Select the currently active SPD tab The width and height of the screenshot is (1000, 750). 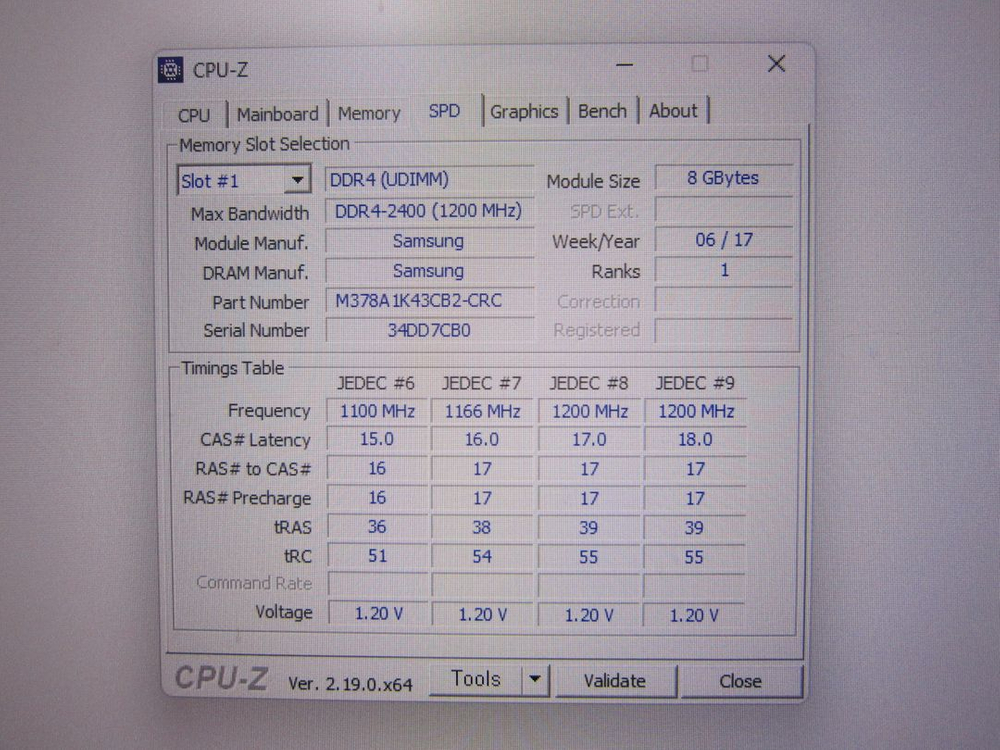tap(445, 111)
